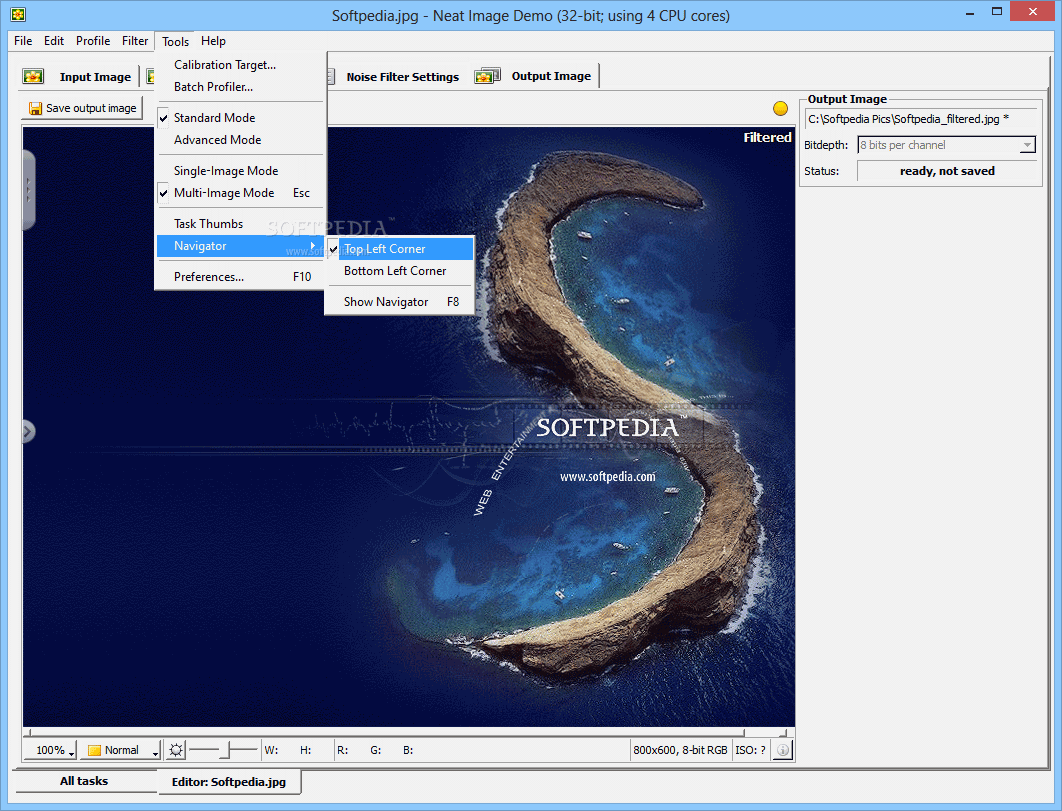Image resolution: width=1062 pixels, height=811 pixels.
Task: Click the round arrow expander on image left edge
Action: coord(28,431)
